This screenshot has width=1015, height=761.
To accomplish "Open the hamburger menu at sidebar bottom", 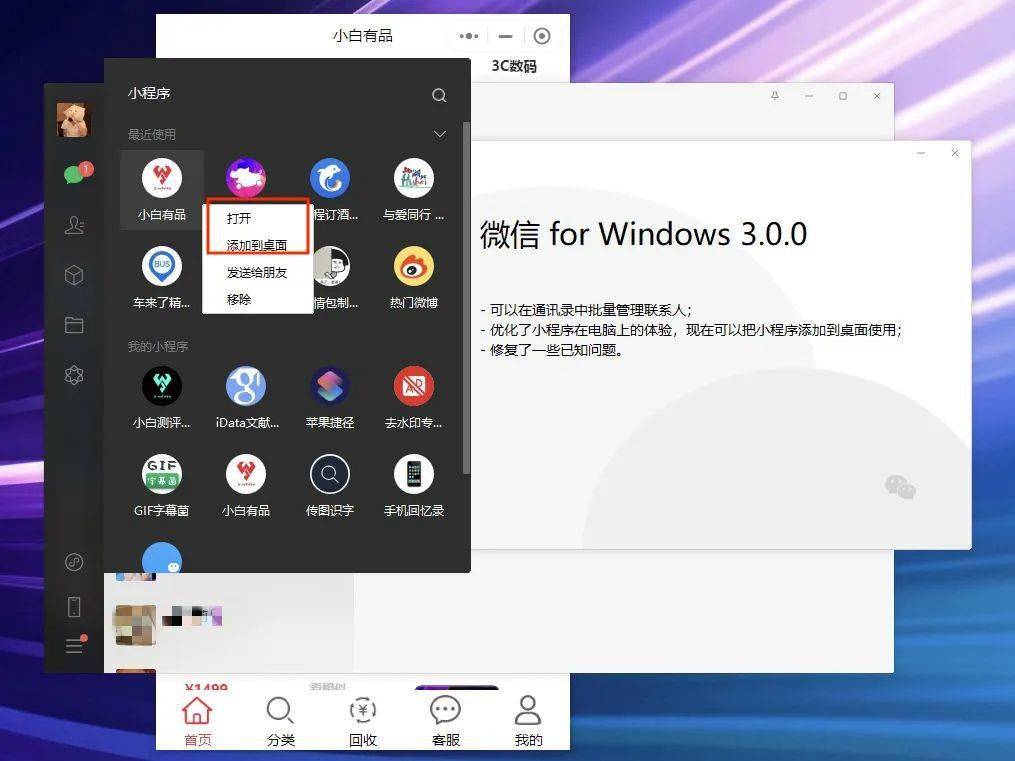I will tap(74, 645).
